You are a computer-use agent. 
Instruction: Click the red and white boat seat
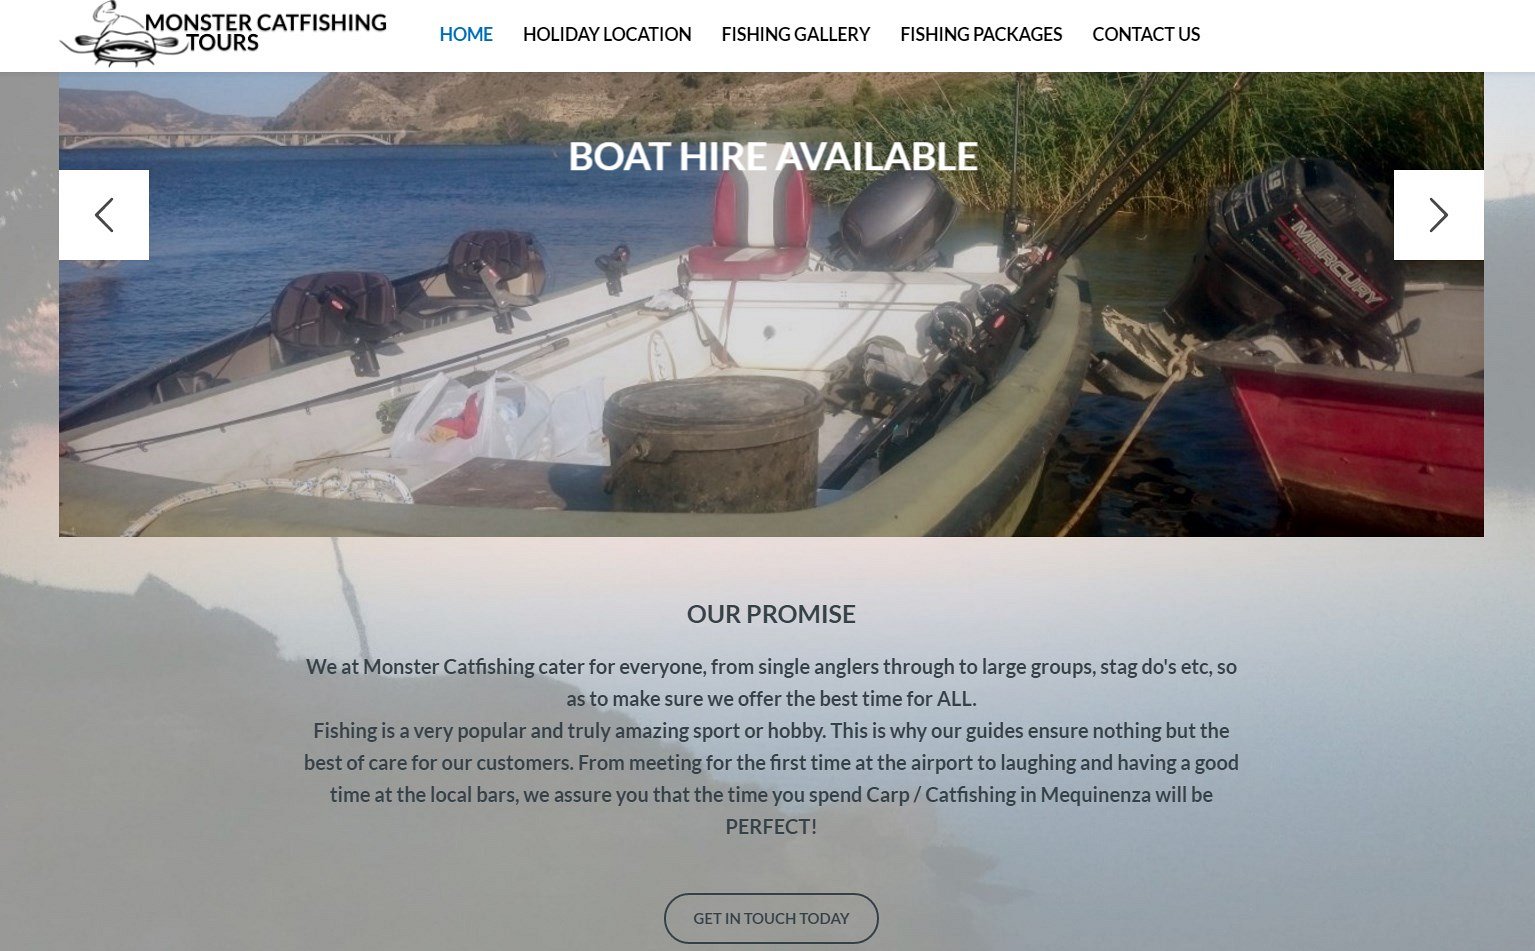coord(752,222)
